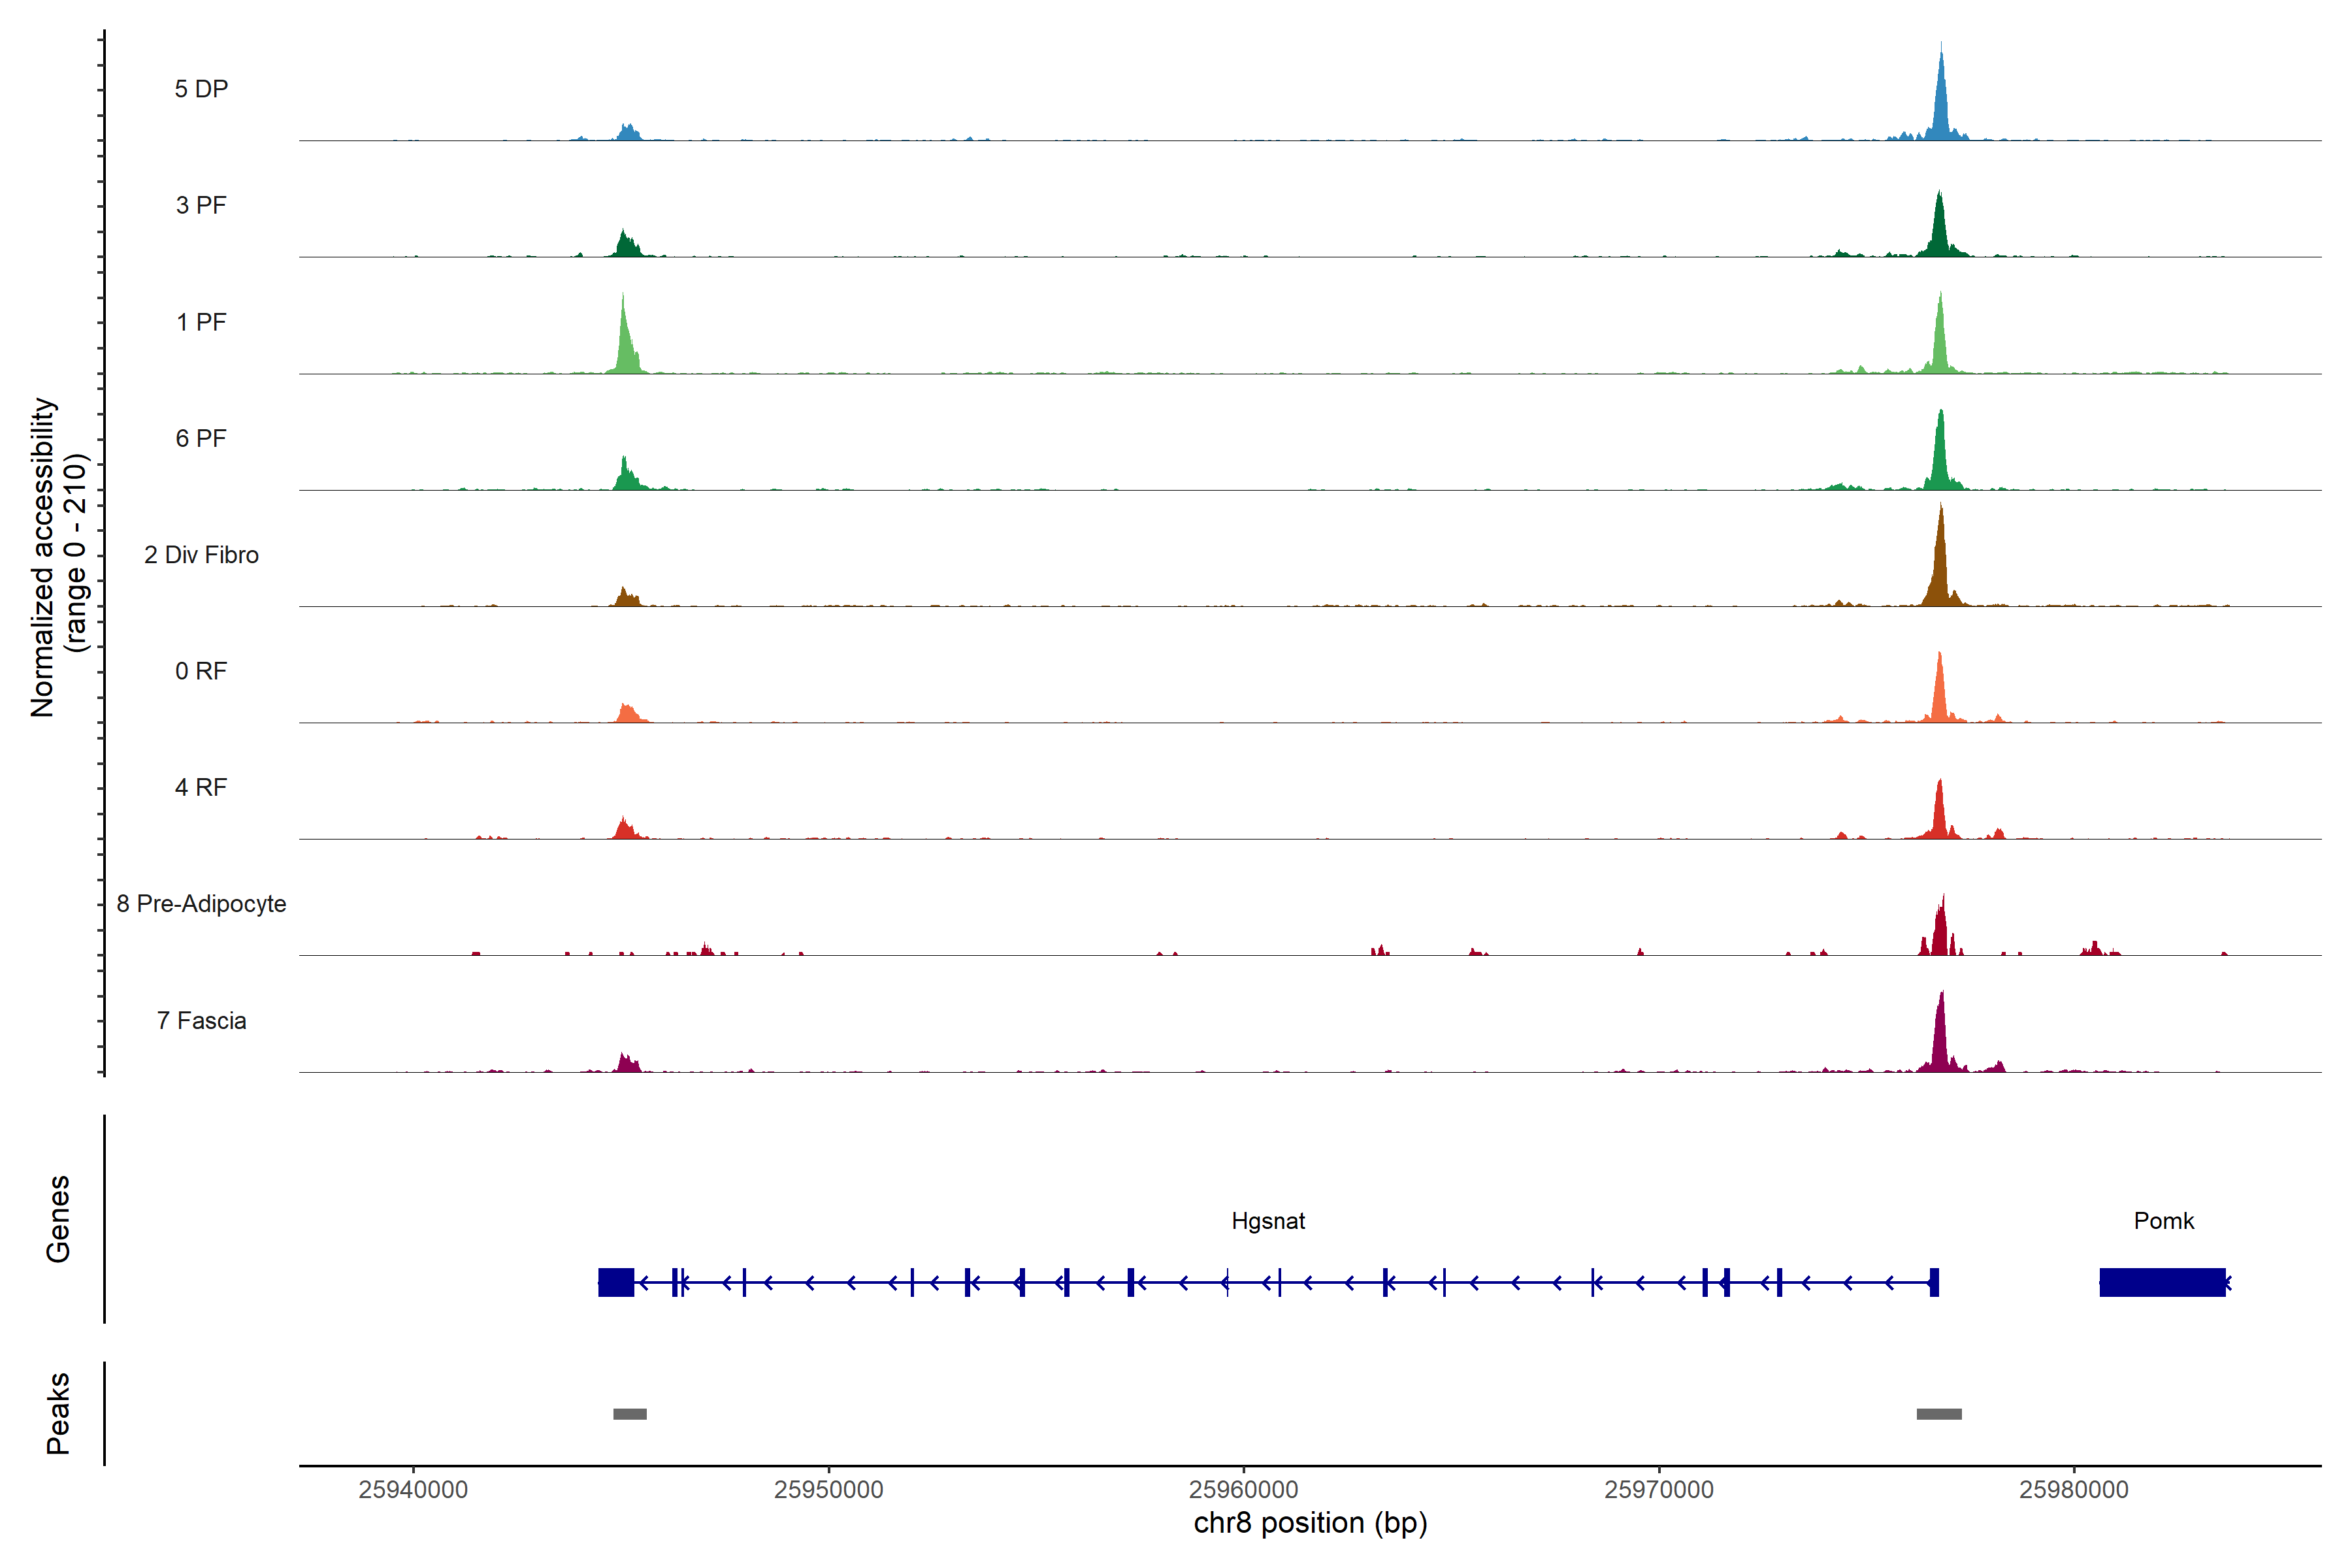Click the chr8 position (bp) axis title
Viewport: 2352px width, 1568px height.
tap(1310, 1524)
